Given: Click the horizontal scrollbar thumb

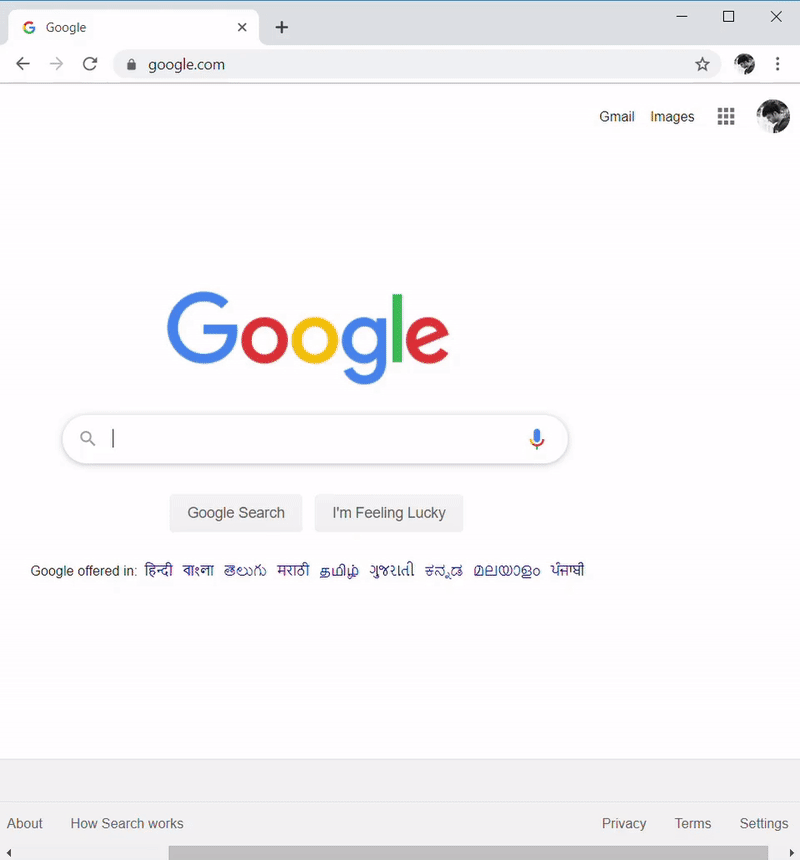Looking at the screenshot, I should 468,853.
